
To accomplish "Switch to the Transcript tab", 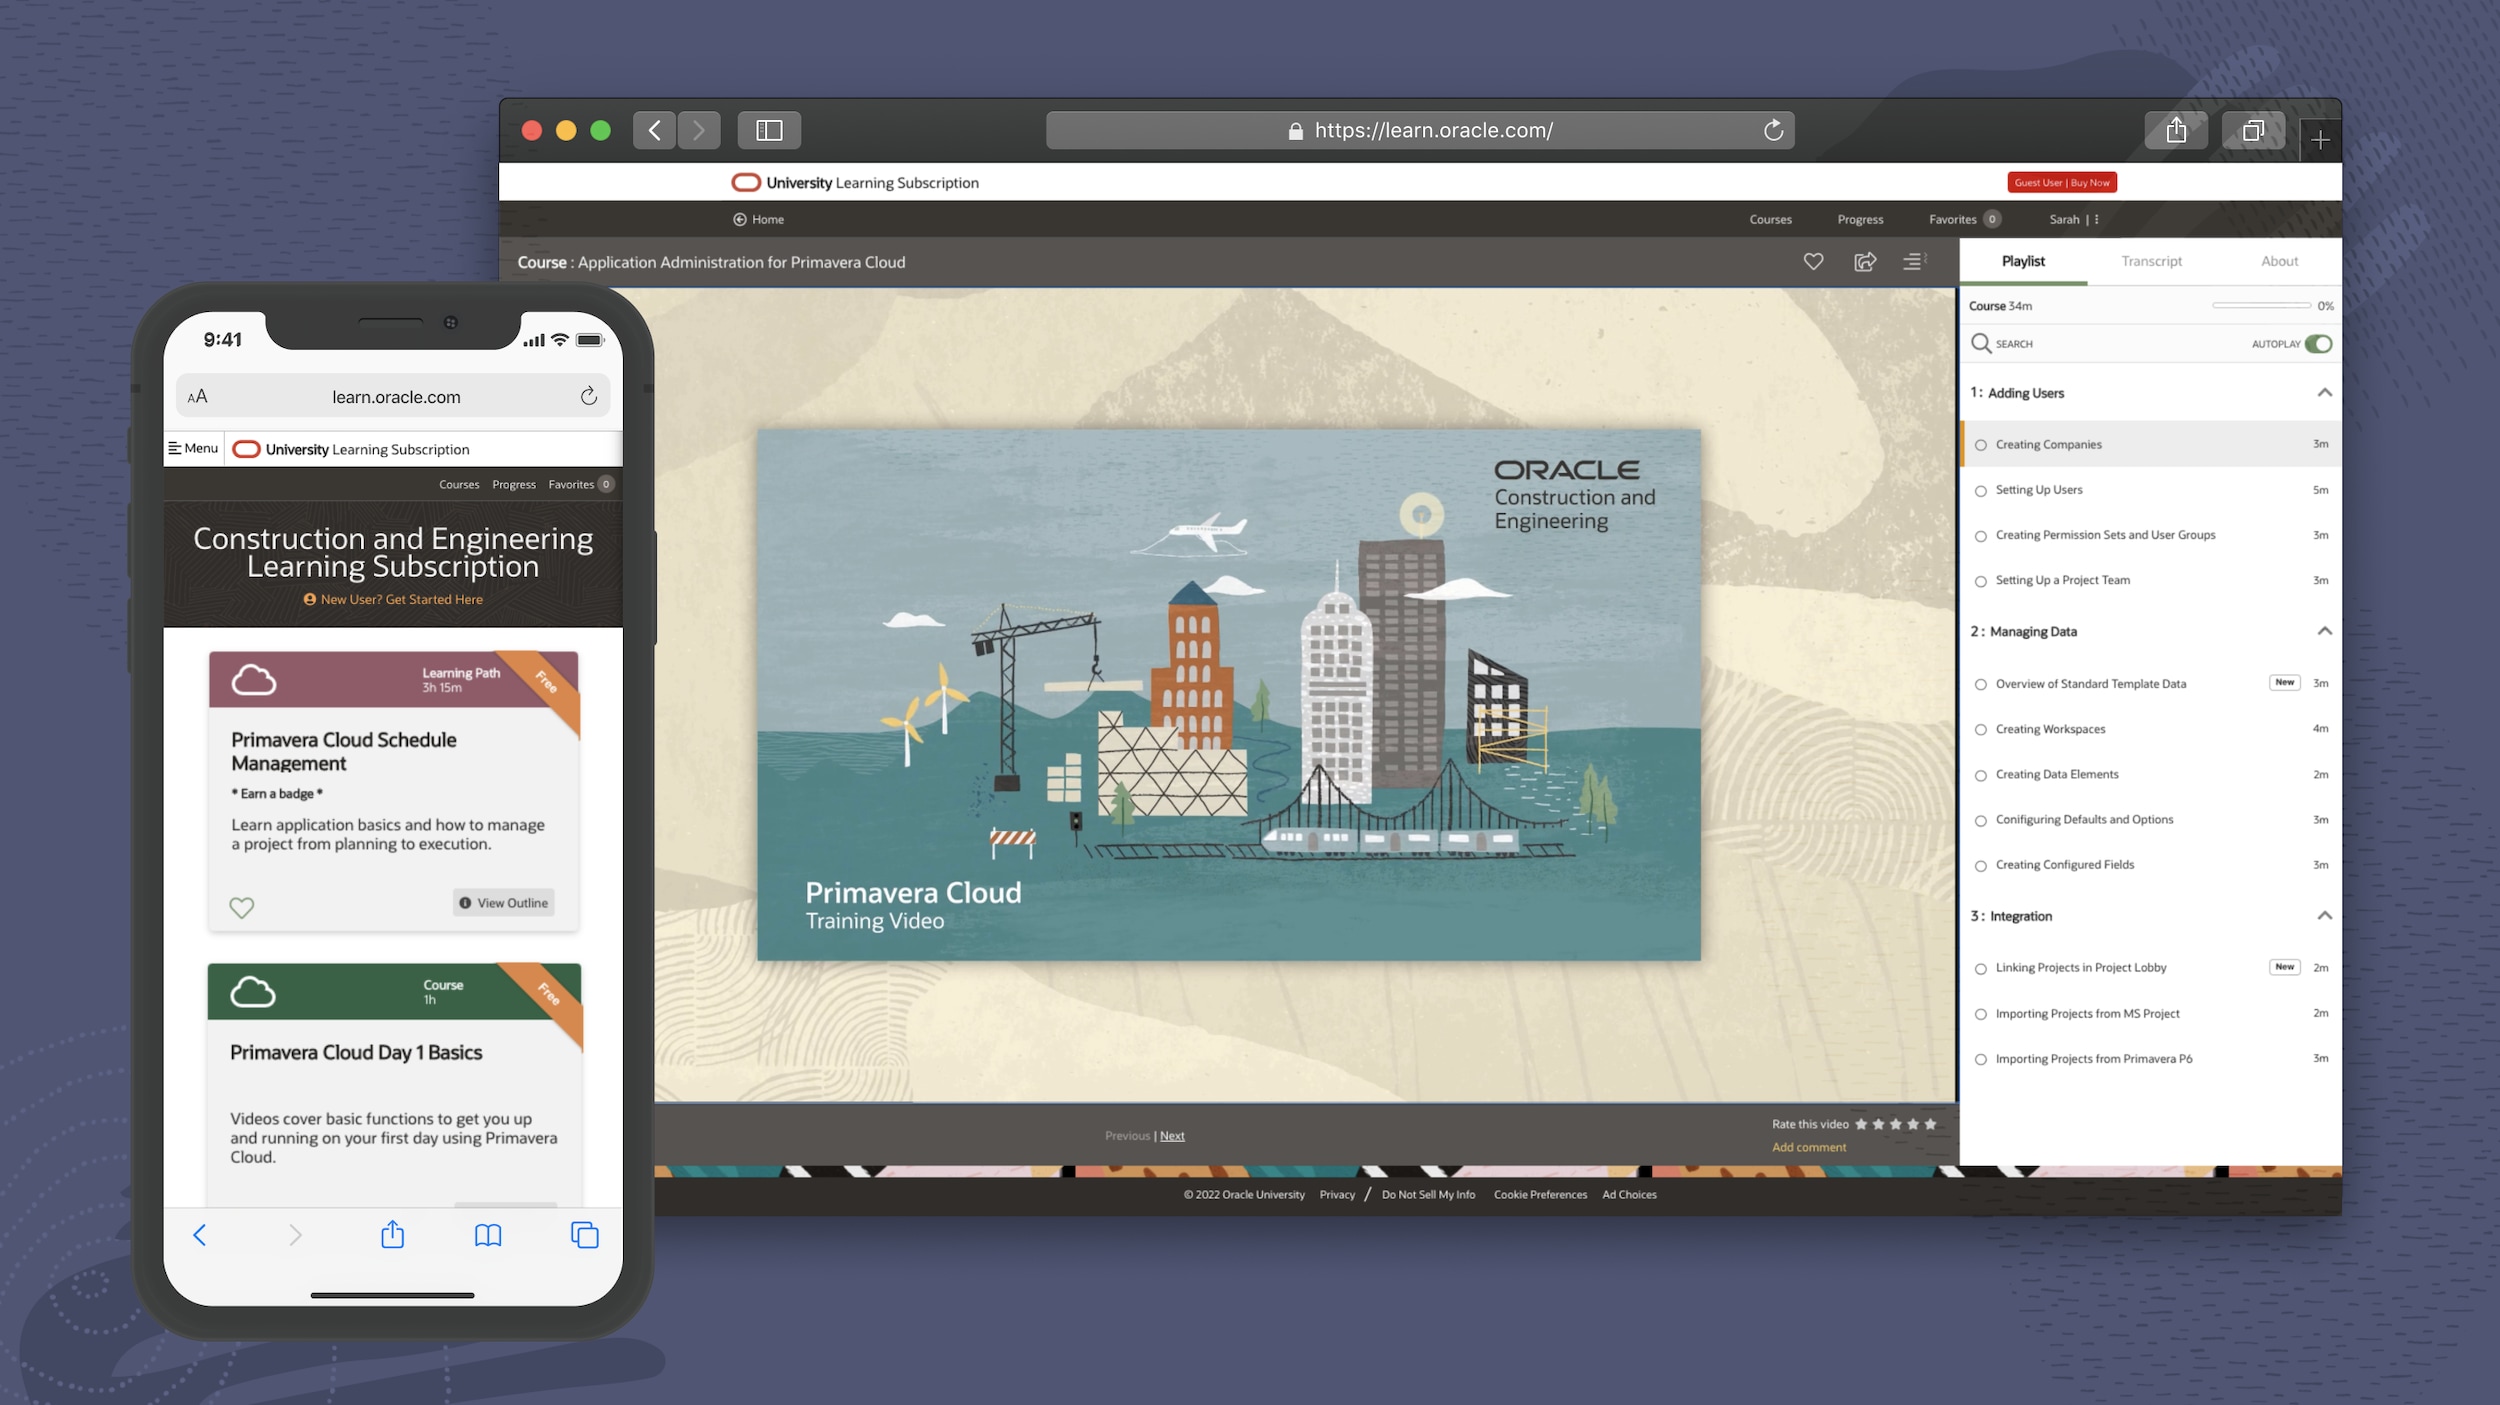I will point(2152,262).
